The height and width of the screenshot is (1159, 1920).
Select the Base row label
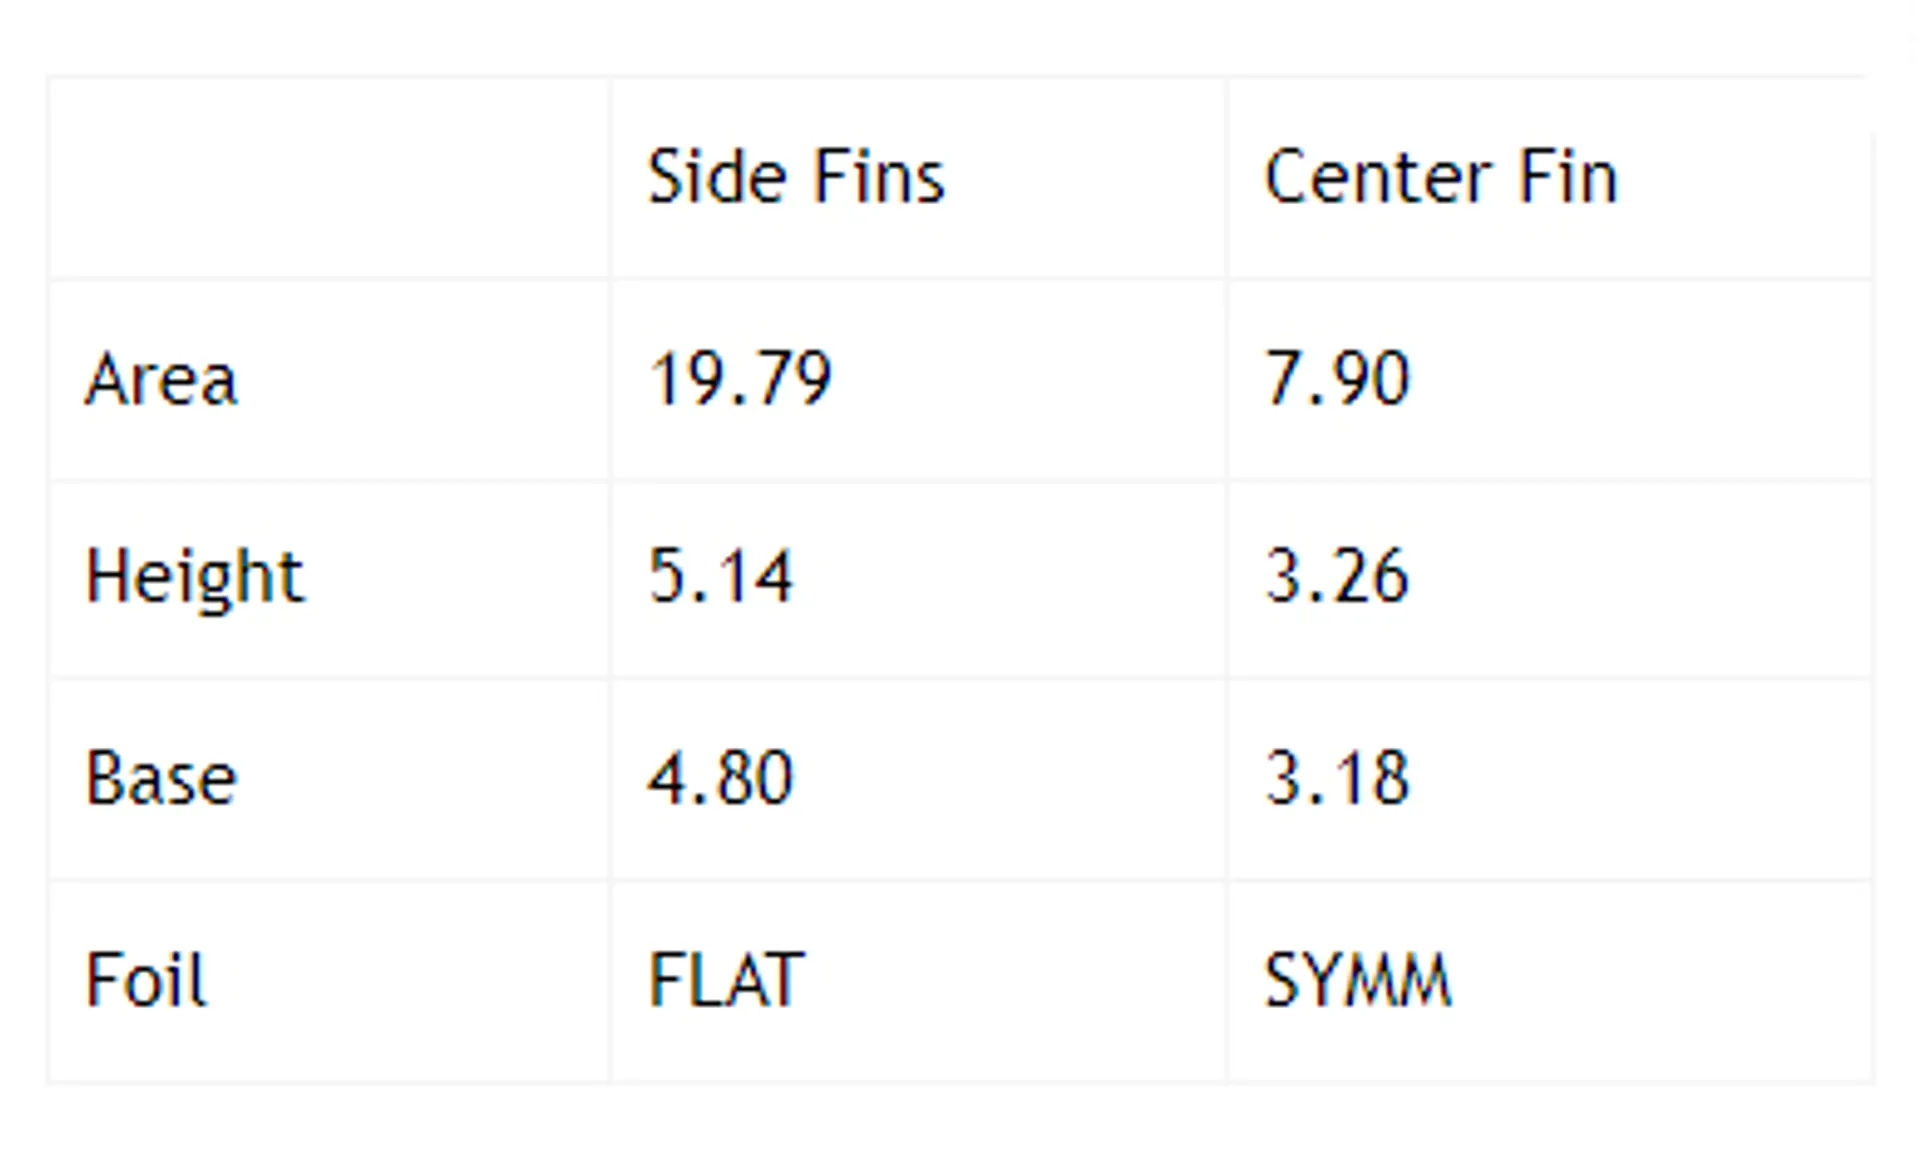point(162,778)
